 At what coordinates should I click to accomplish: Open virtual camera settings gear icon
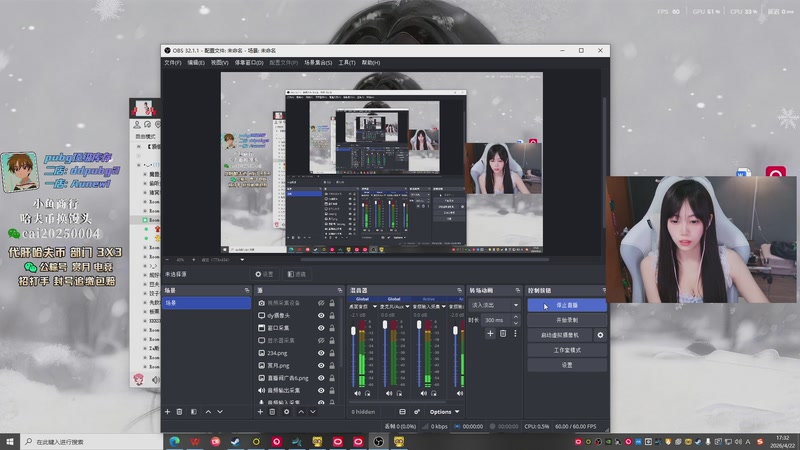(601, 335)
